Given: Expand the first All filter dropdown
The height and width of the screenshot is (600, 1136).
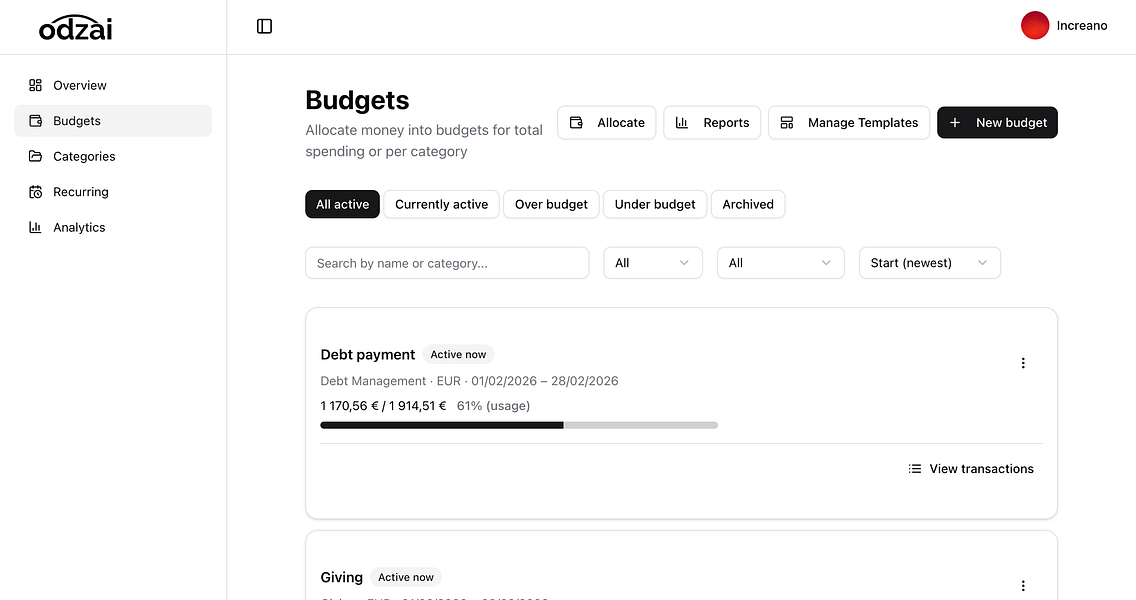Looking at the screenshot, I should (653, 263).
